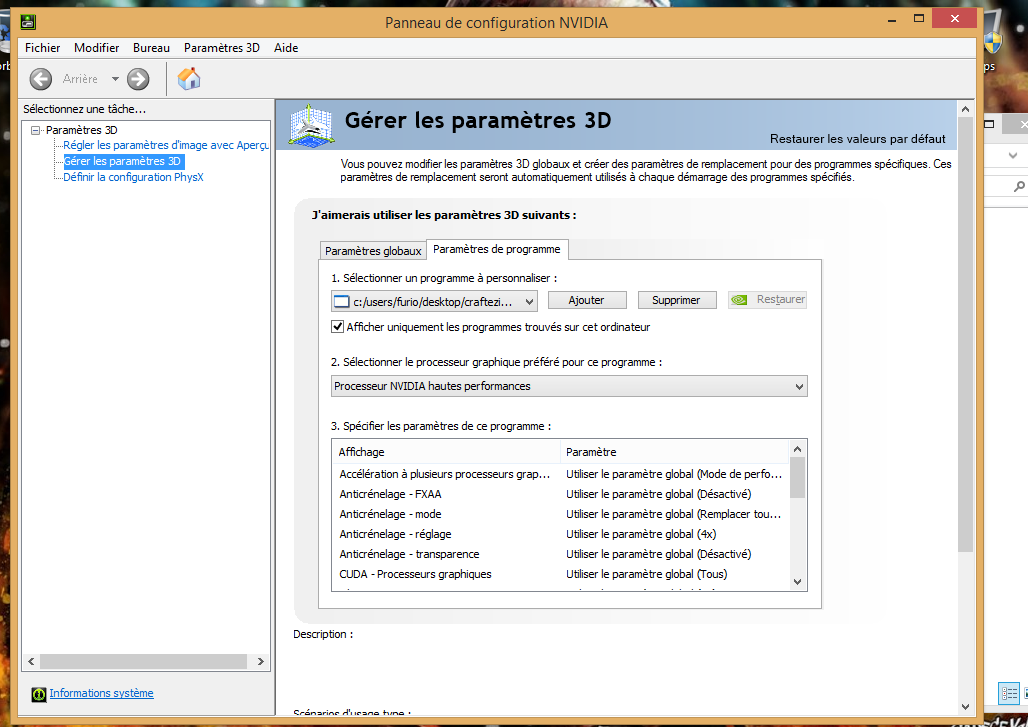Viewport: 1028px width, 727px height.
Task: Click the Restaurer button
Action: click(x=767, y=300)
